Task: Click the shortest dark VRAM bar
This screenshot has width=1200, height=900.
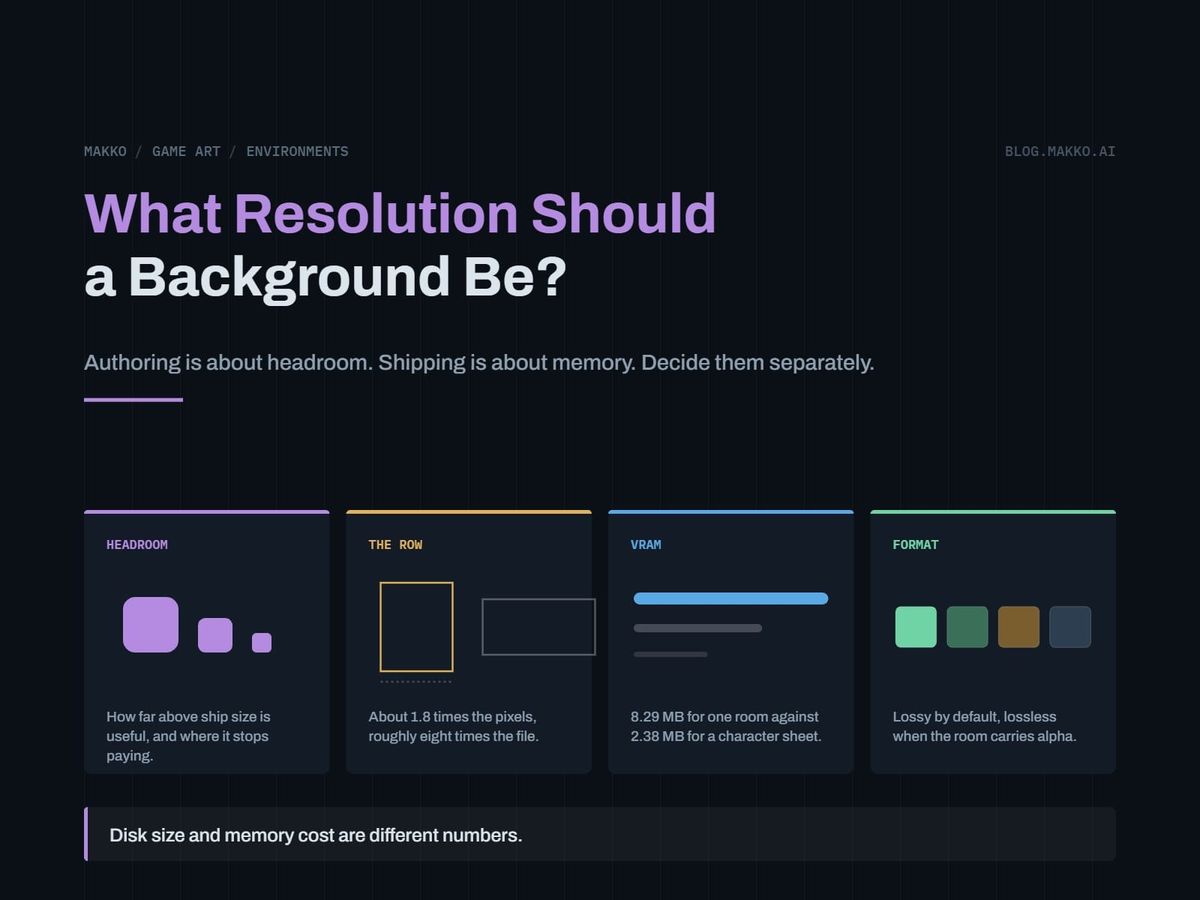Action: pos(671,654)
